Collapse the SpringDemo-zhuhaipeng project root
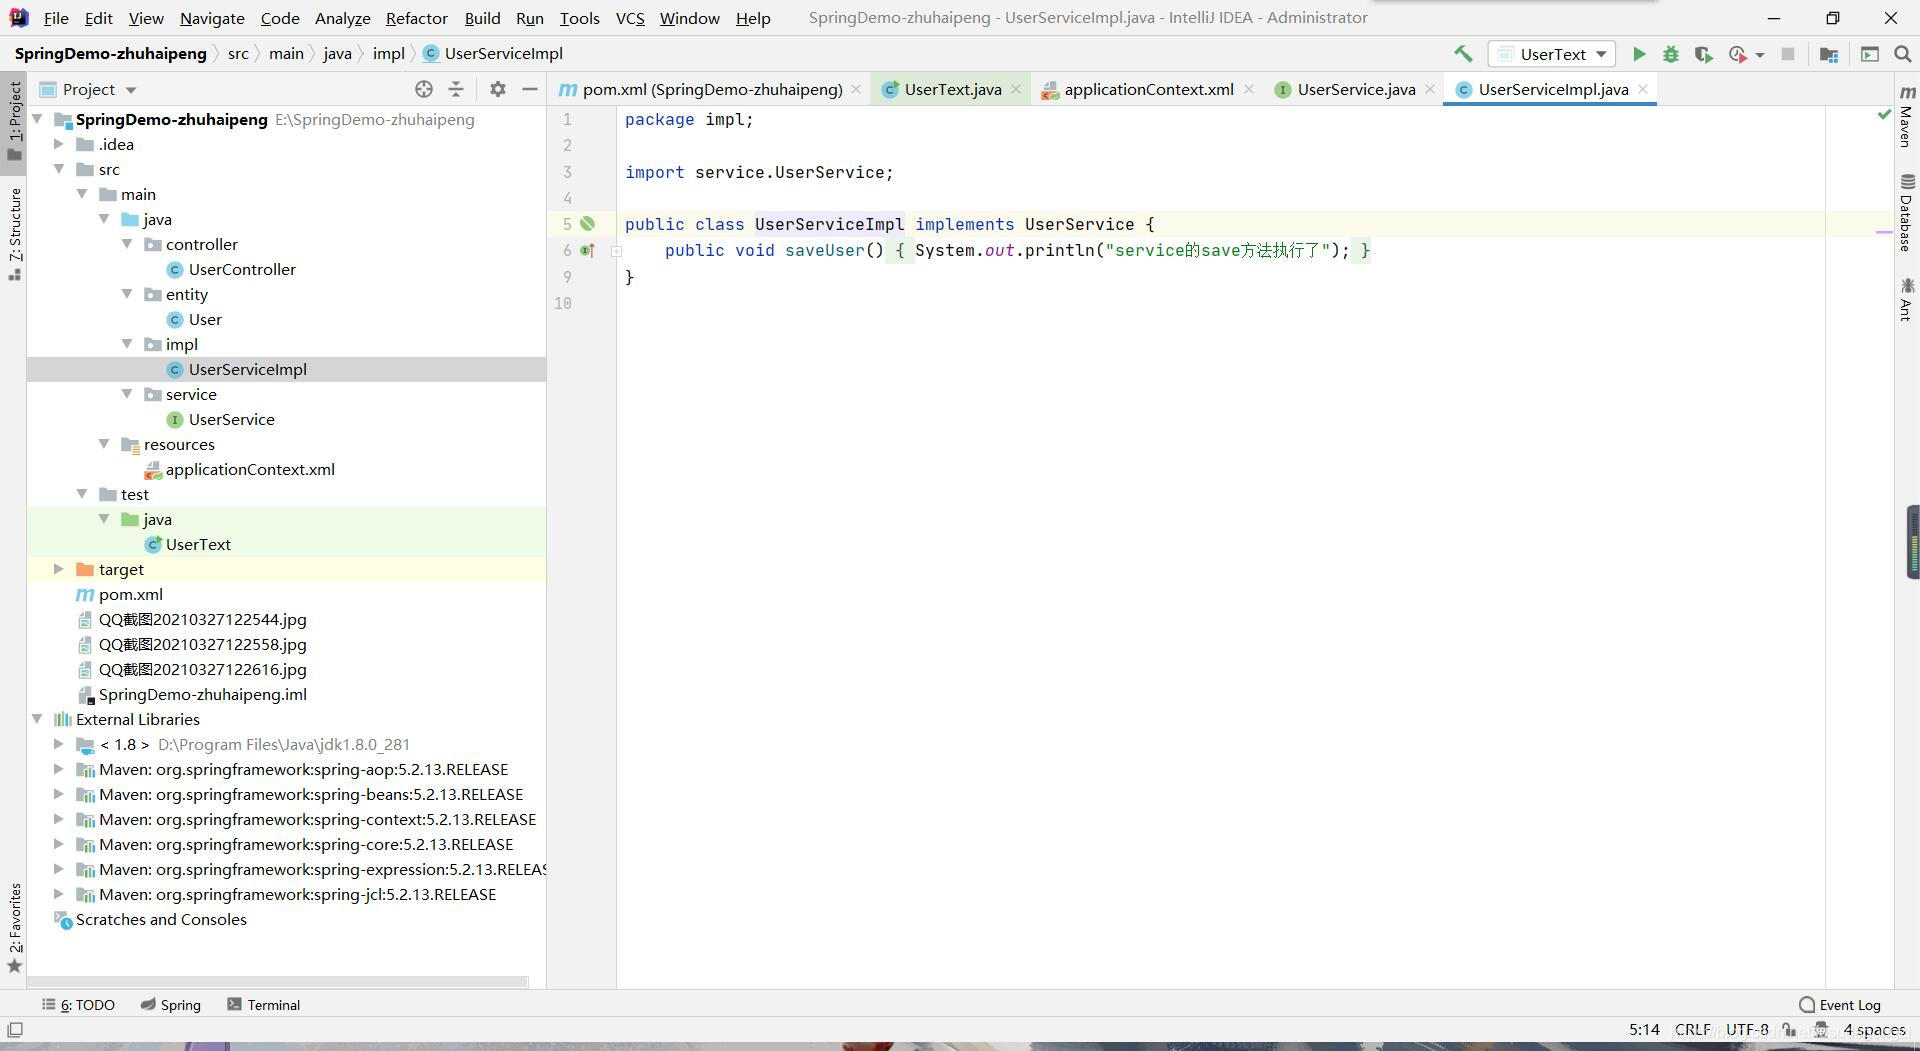 [x=38, y=119]
